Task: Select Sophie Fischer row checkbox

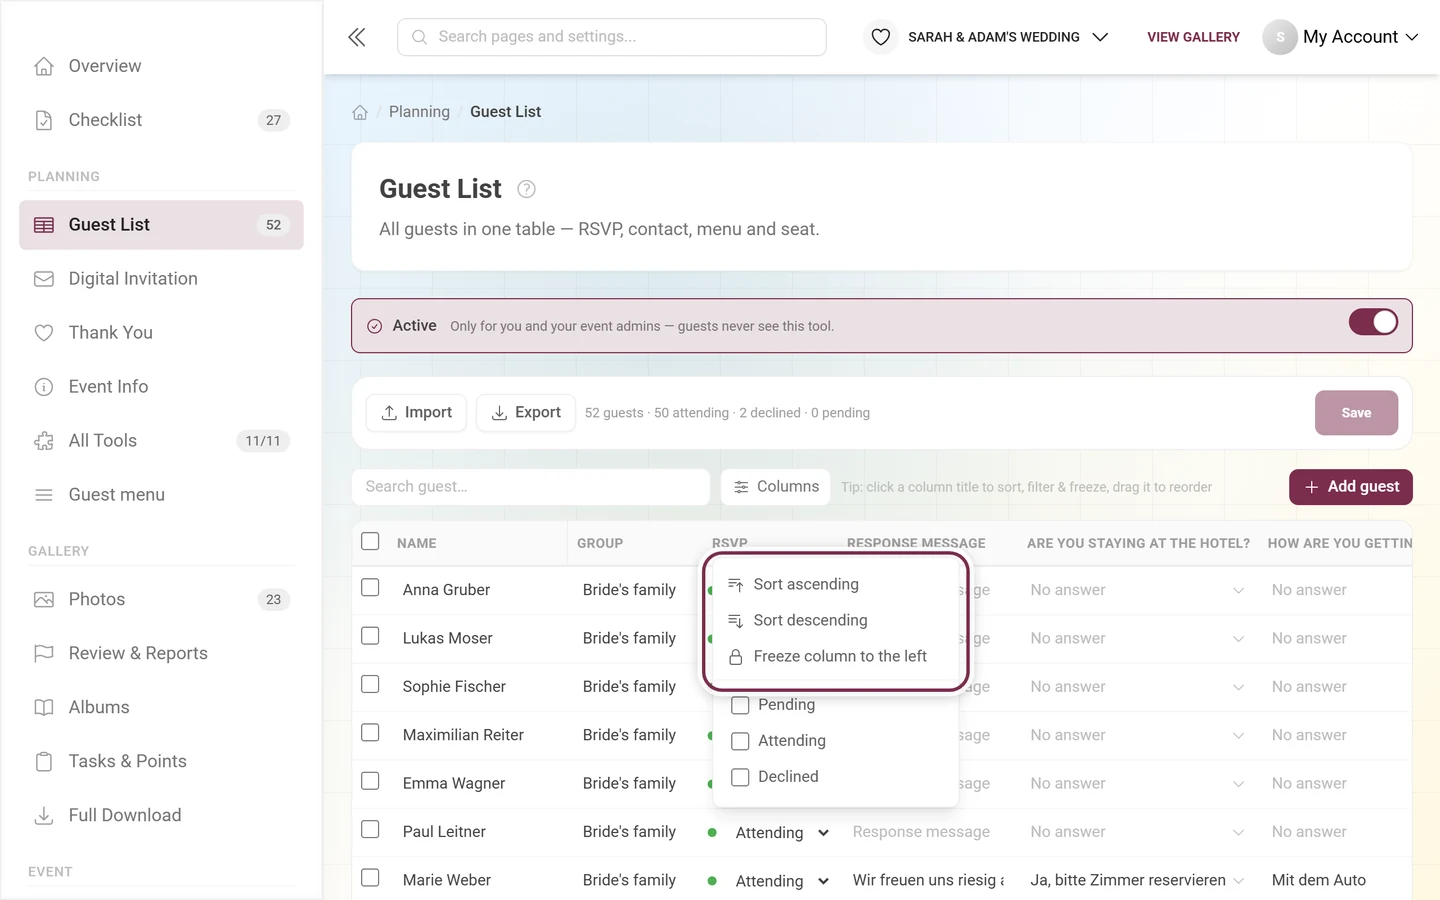Action: [370, 684]
